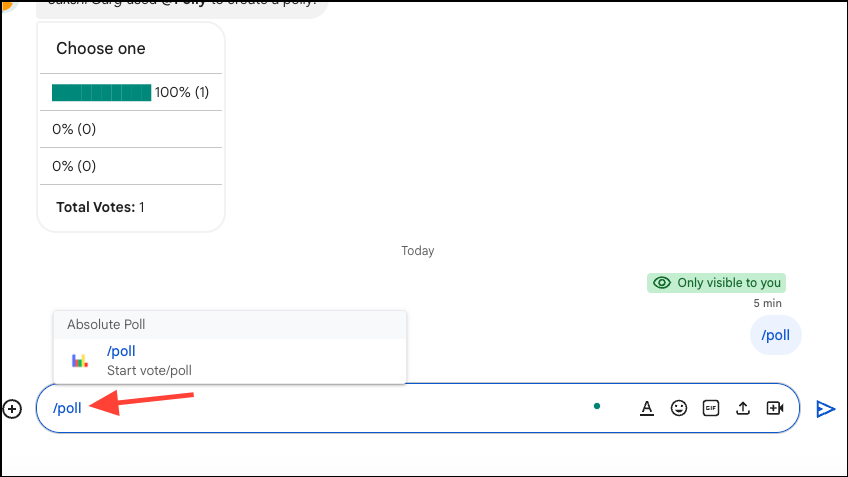Click the eye icon in visibility badge
This screenshot has height=477, width=848.
pos(661,283)
